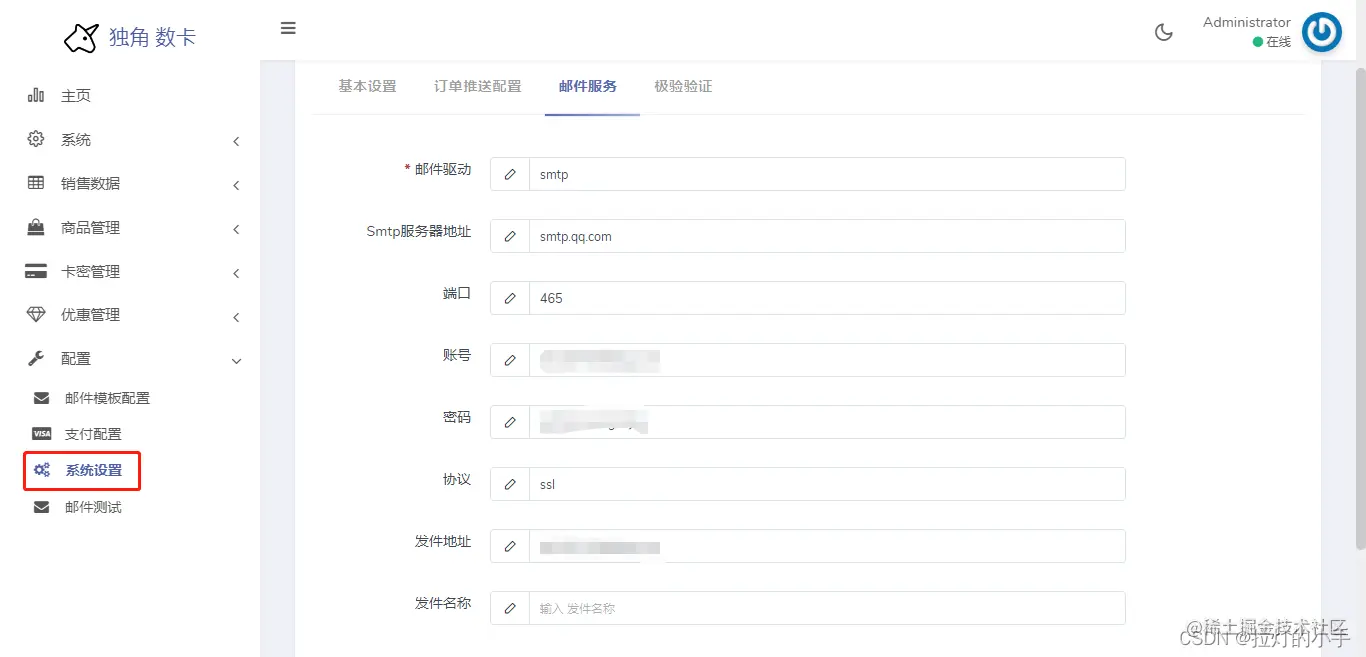
Task: Switch to the 基本设置 tab
Action: coord(366,86)
